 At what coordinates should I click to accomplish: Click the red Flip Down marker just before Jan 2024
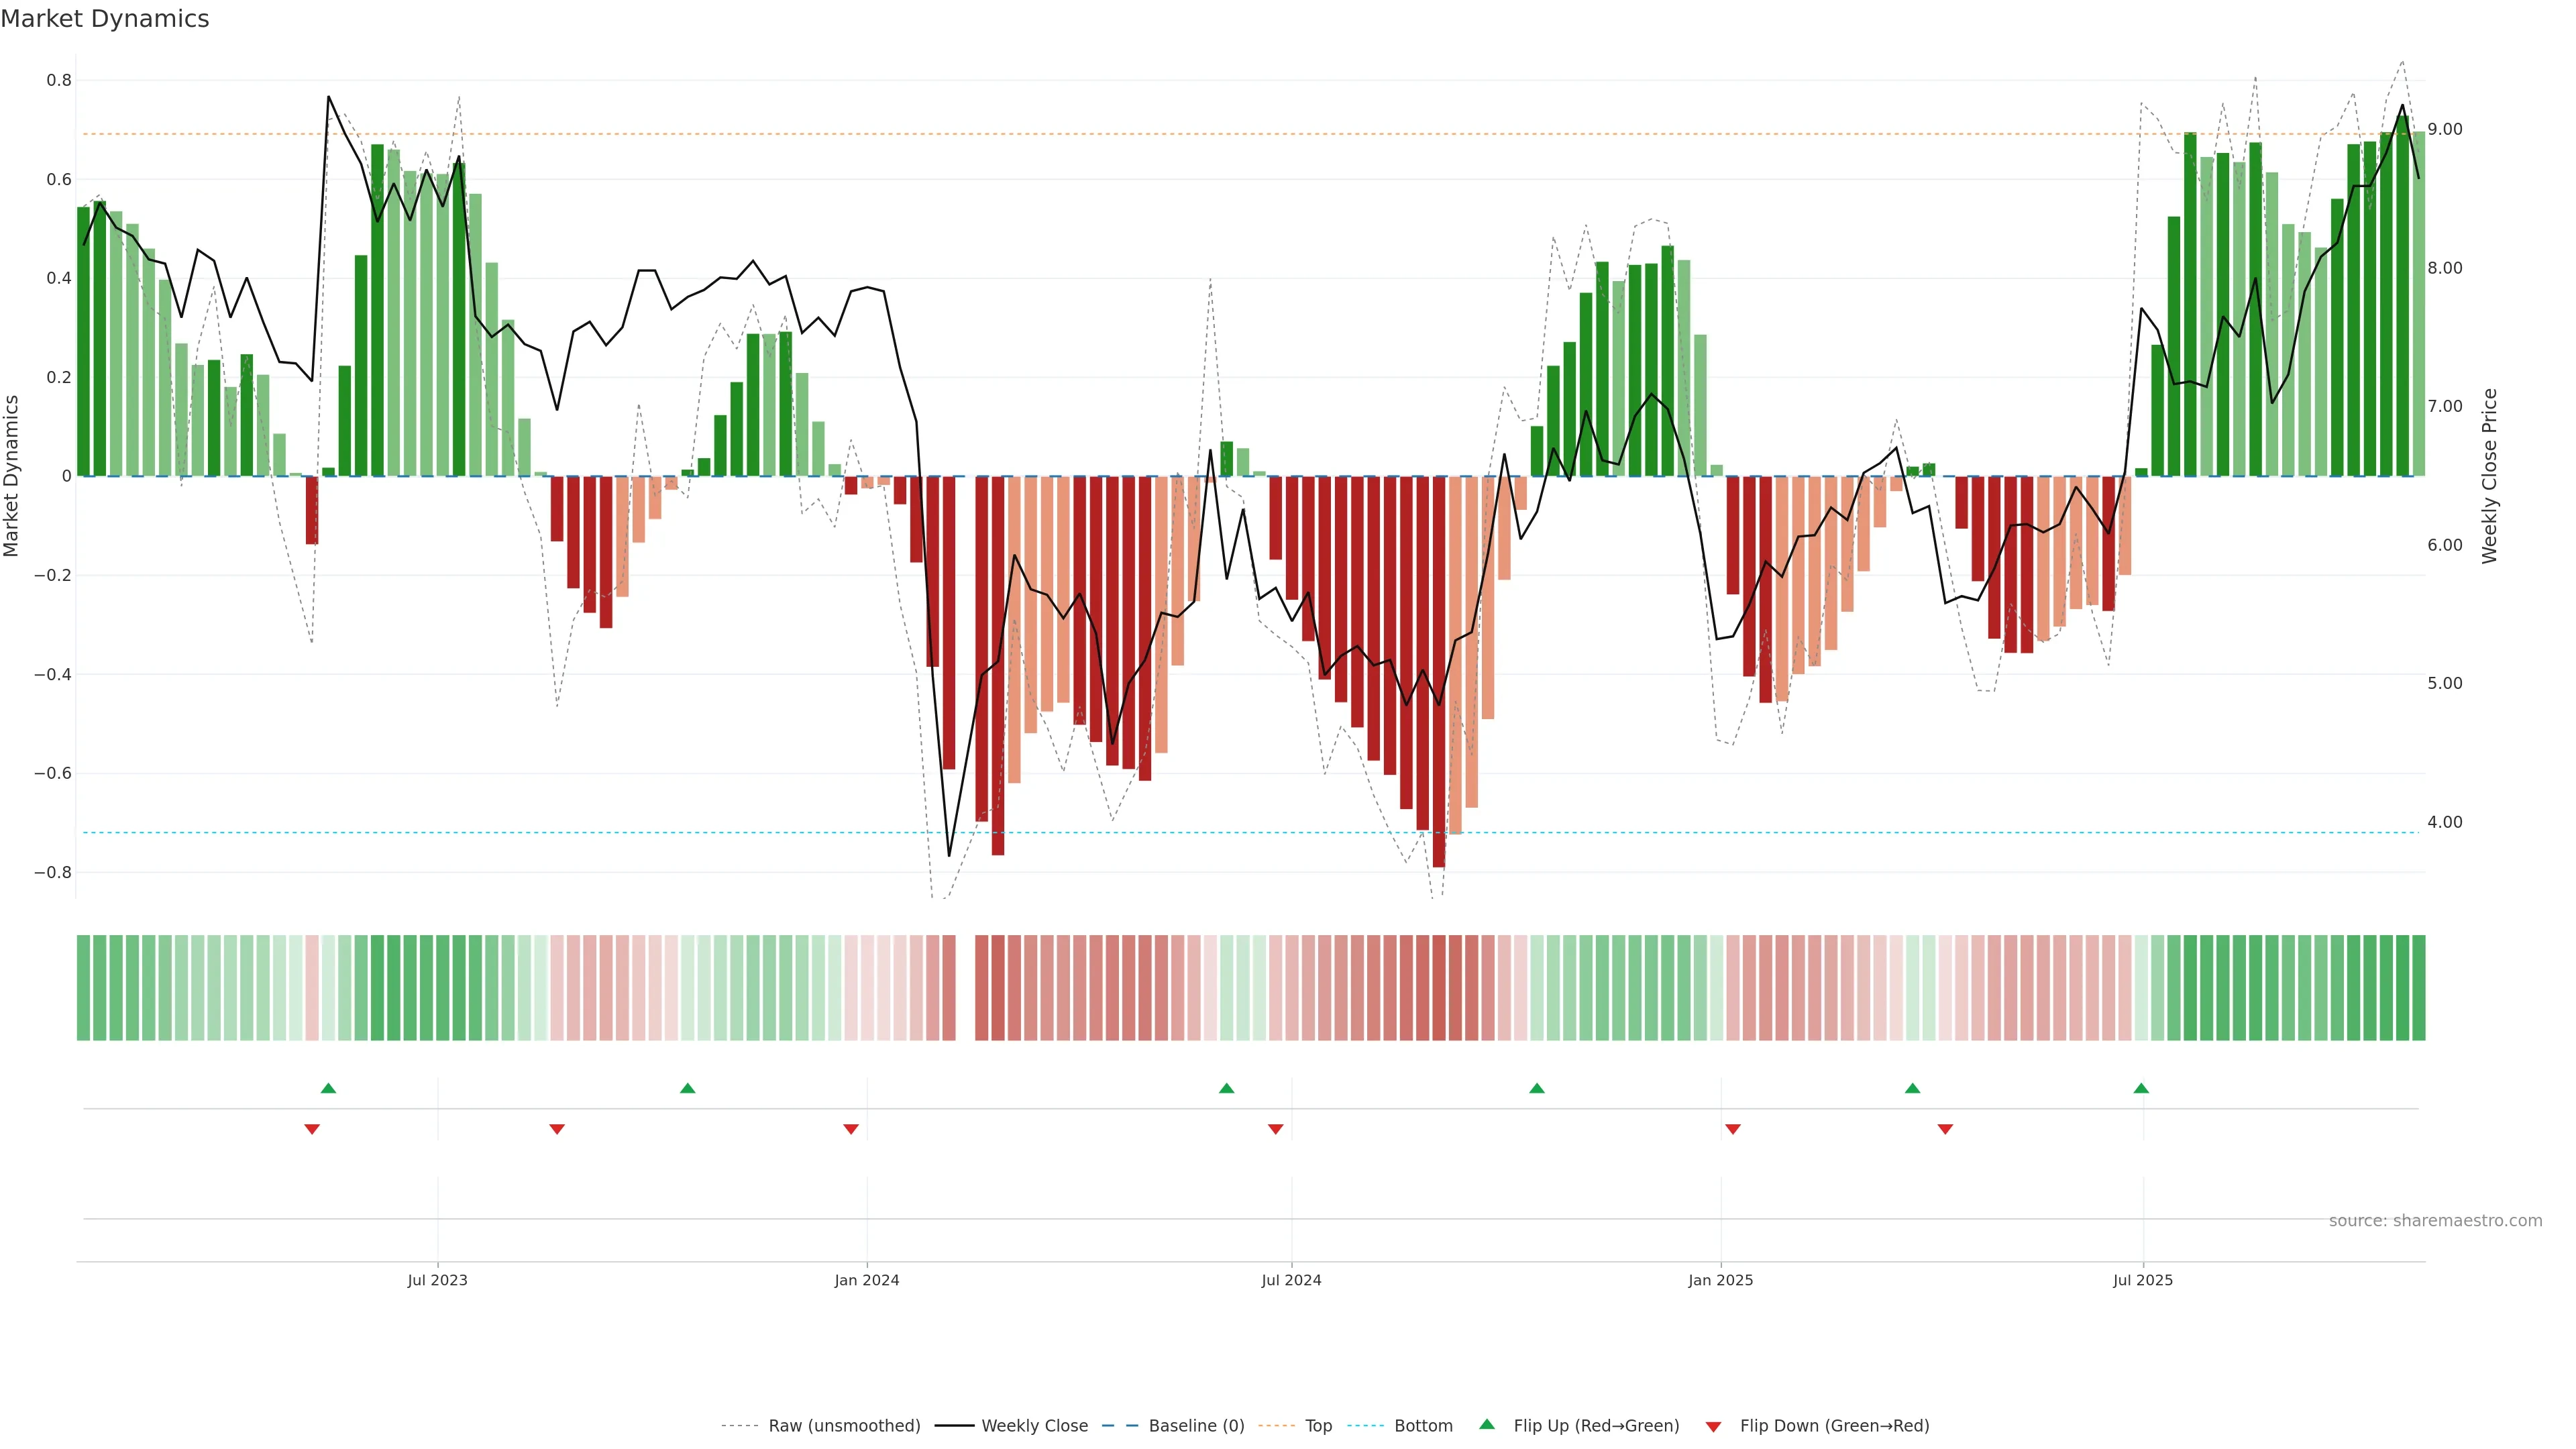pyautogui.click(x=851, y=1129)
